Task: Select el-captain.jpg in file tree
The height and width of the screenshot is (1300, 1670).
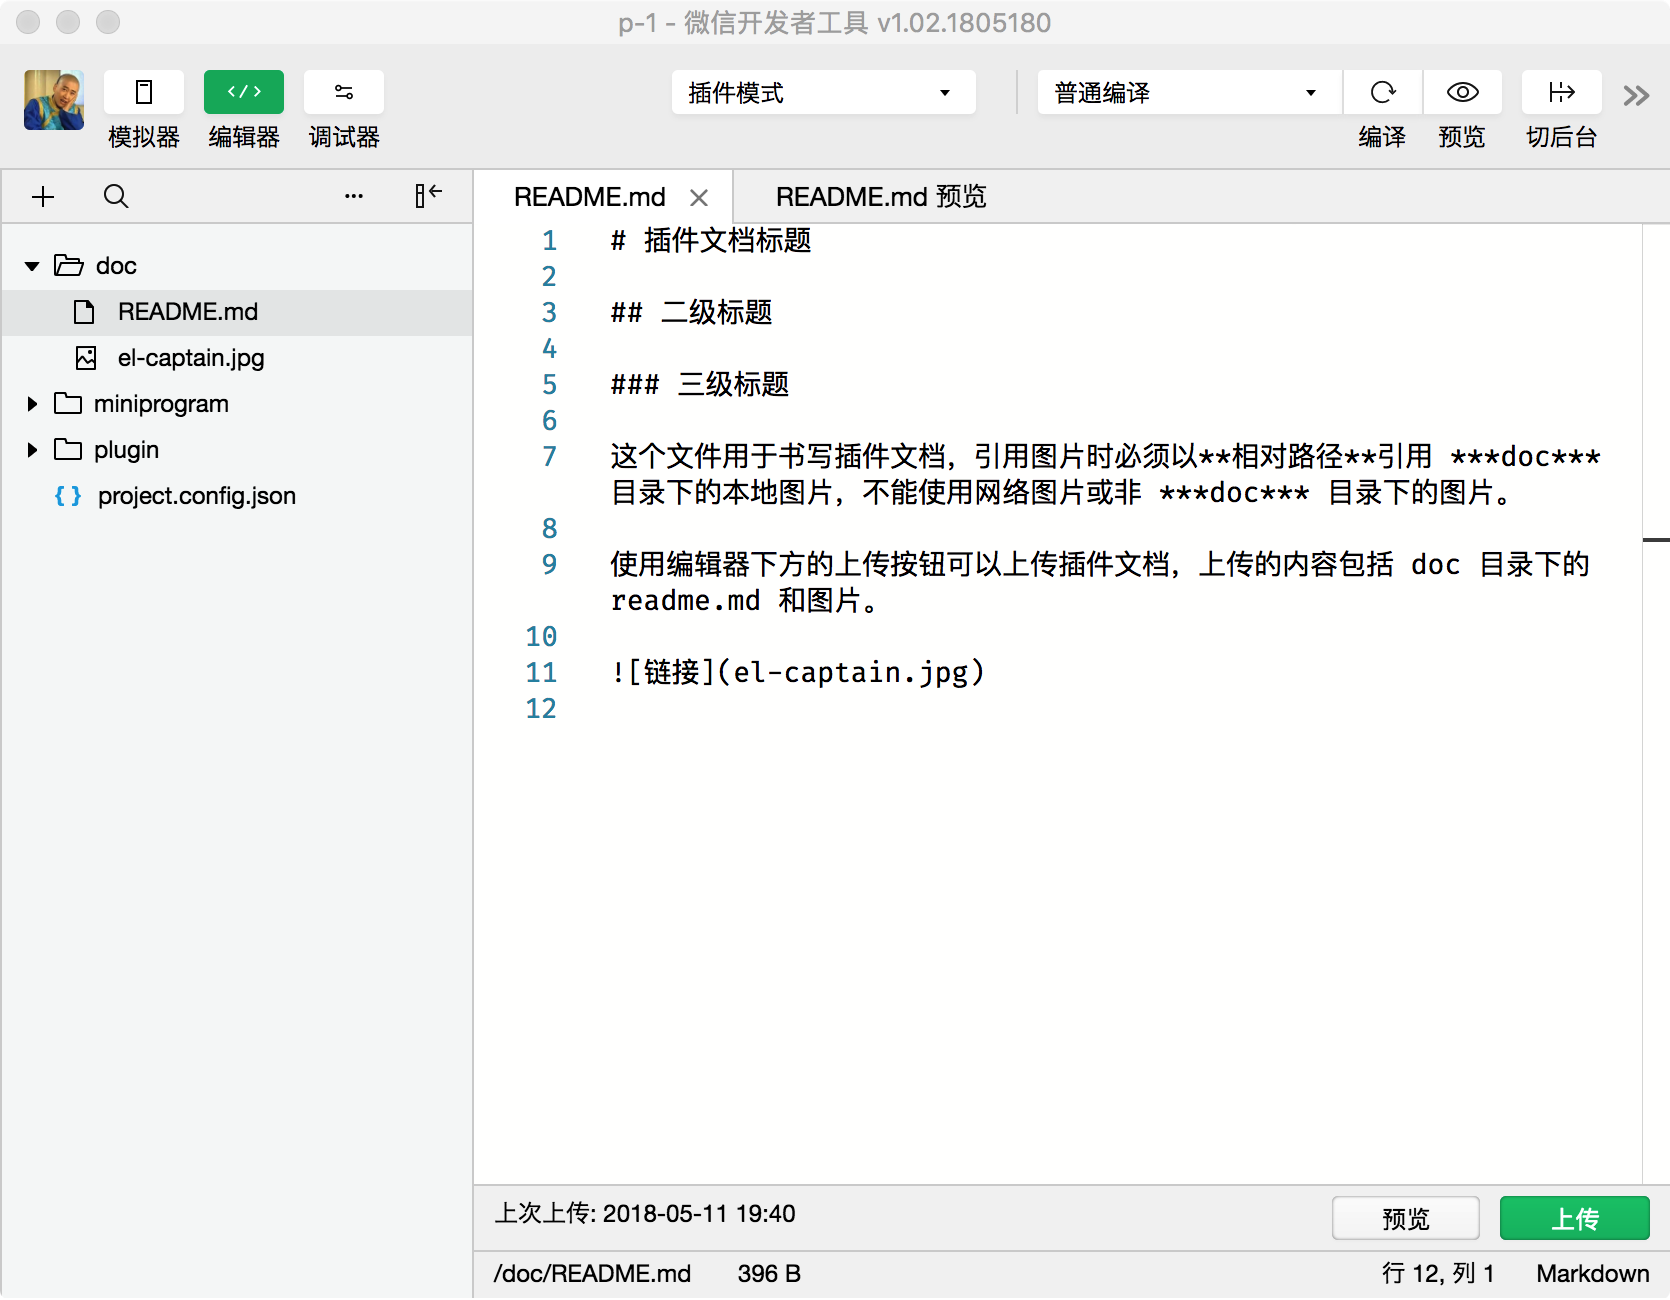Action: click(190, 358)
